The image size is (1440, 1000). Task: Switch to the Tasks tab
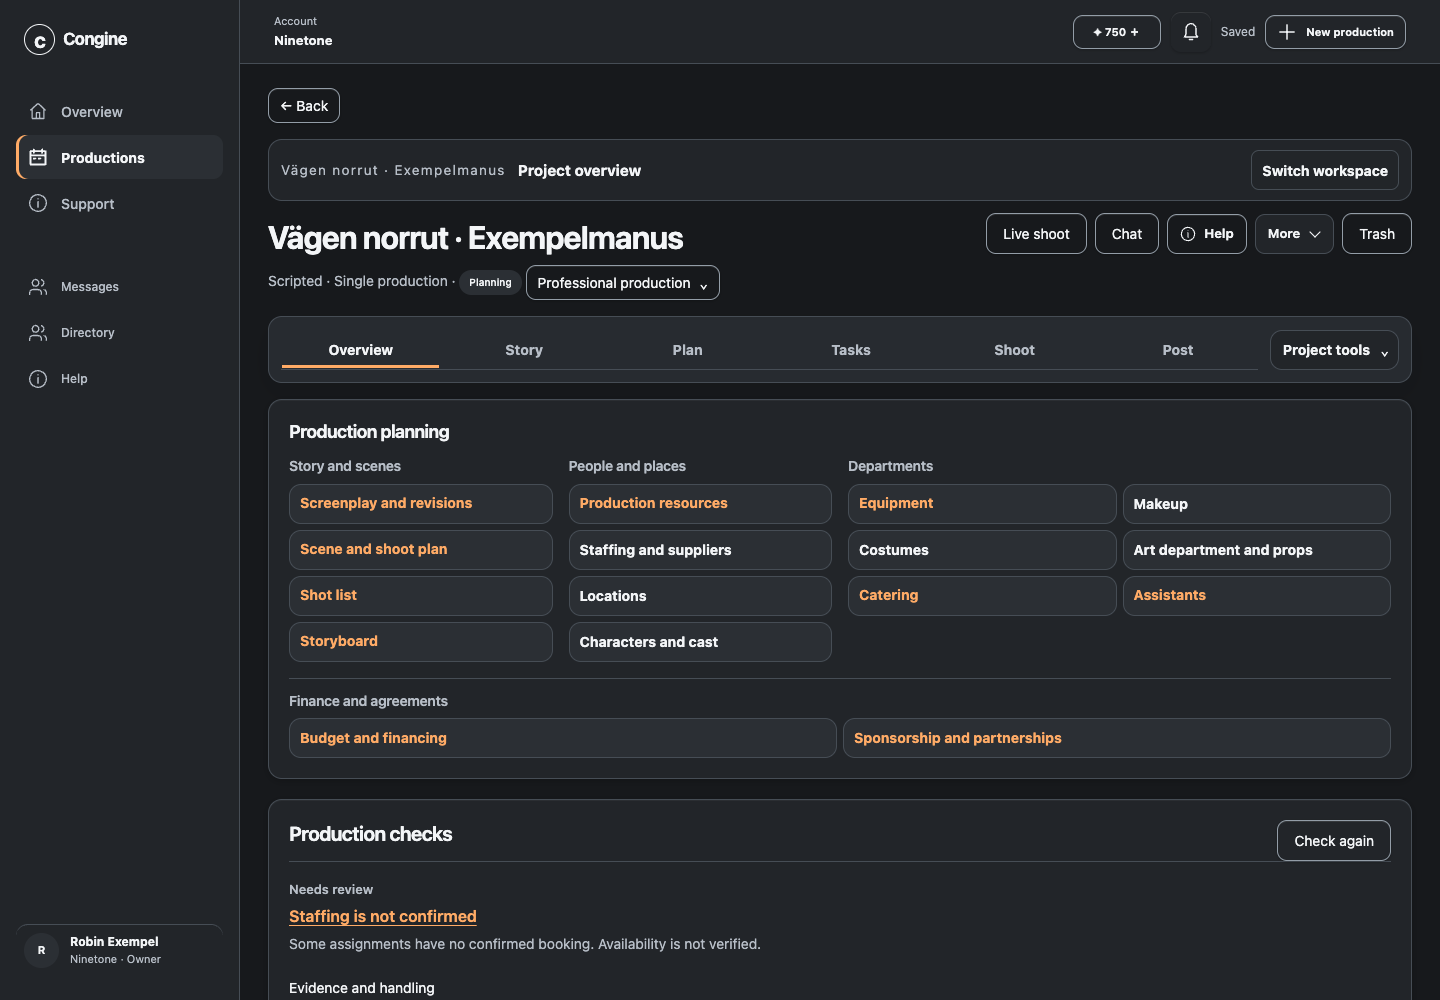click(851, 350)
